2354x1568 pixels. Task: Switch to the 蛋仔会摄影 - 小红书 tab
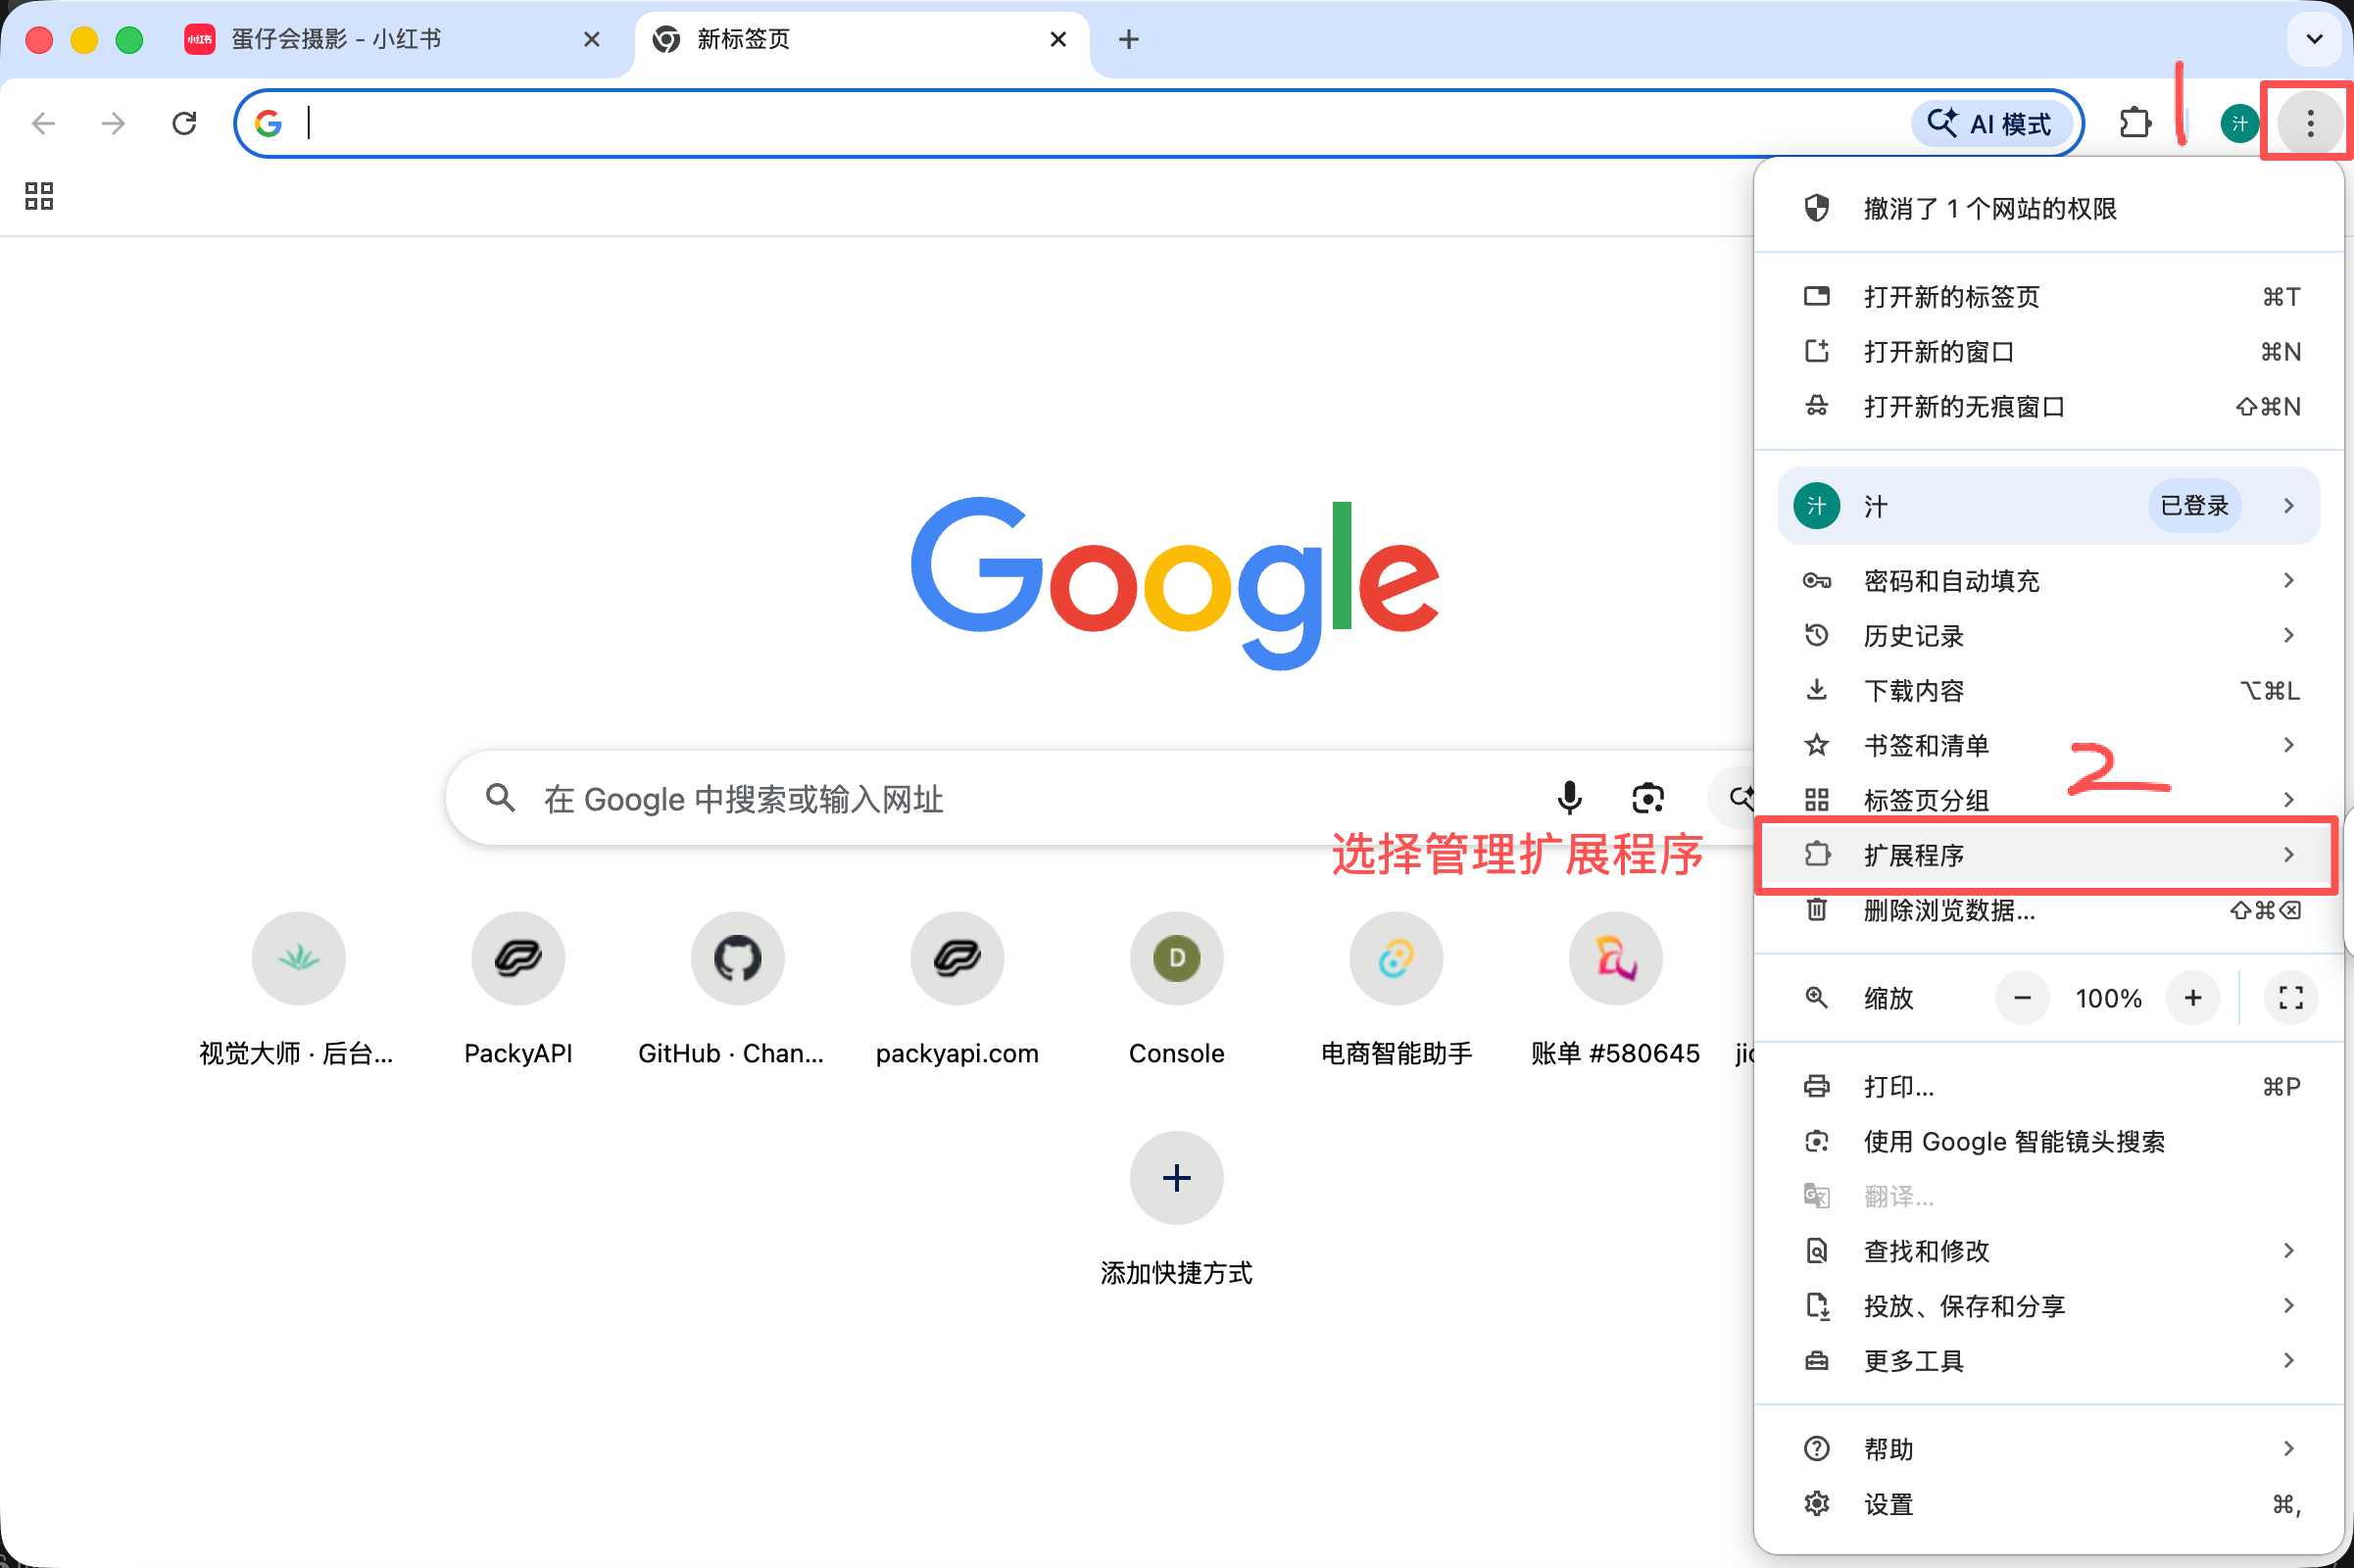[x=336, y=39]
